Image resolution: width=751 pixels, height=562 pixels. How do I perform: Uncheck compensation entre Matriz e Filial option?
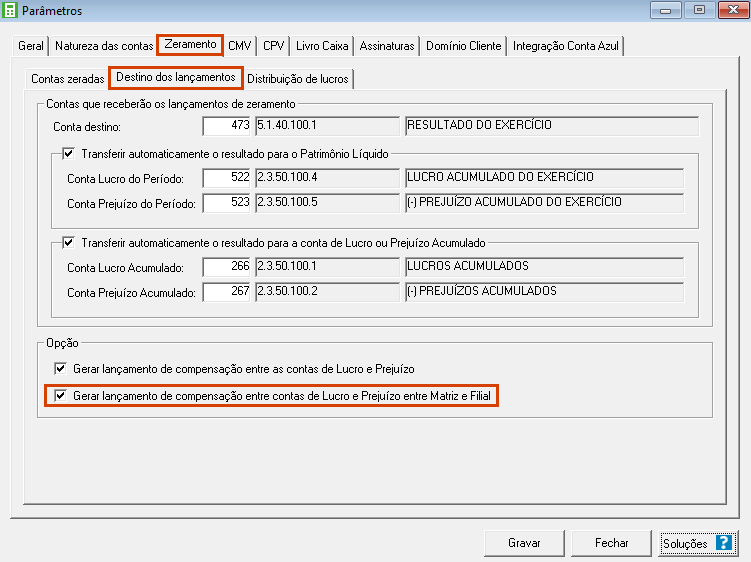(x=60, y=396)
